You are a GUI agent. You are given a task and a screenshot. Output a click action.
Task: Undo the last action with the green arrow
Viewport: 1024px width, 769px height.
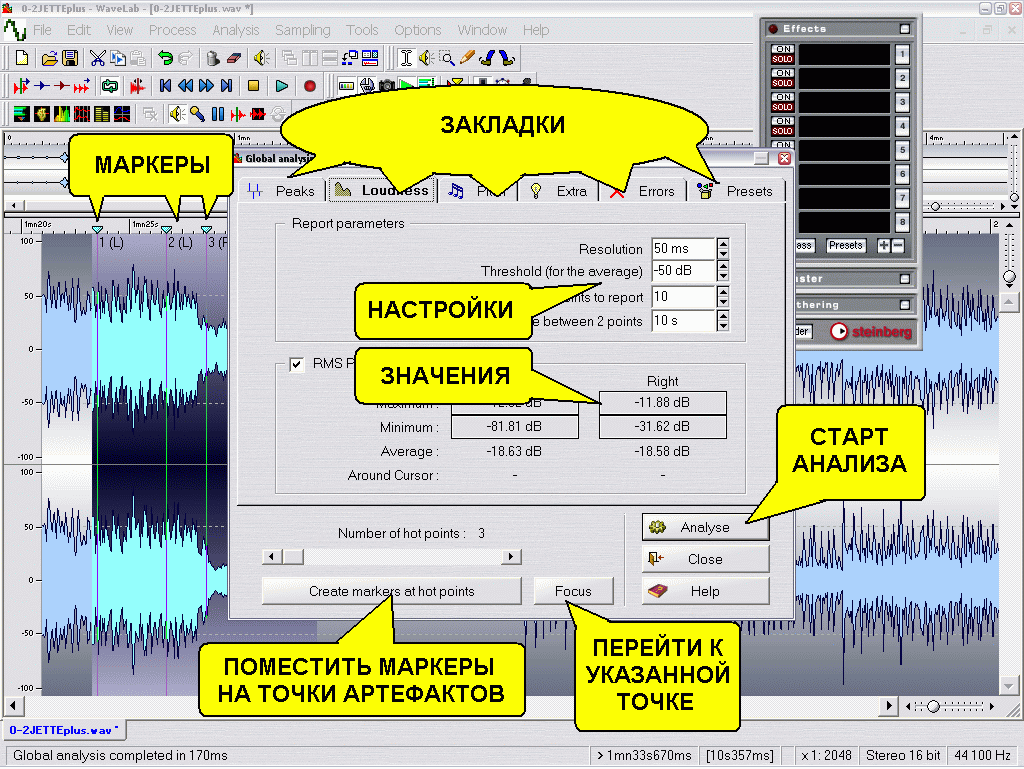pos(165,58)
